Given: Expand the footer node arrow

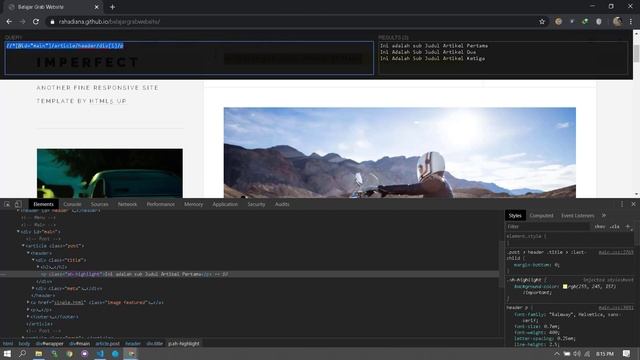Looking at the screenshot, I should (28, 317).
